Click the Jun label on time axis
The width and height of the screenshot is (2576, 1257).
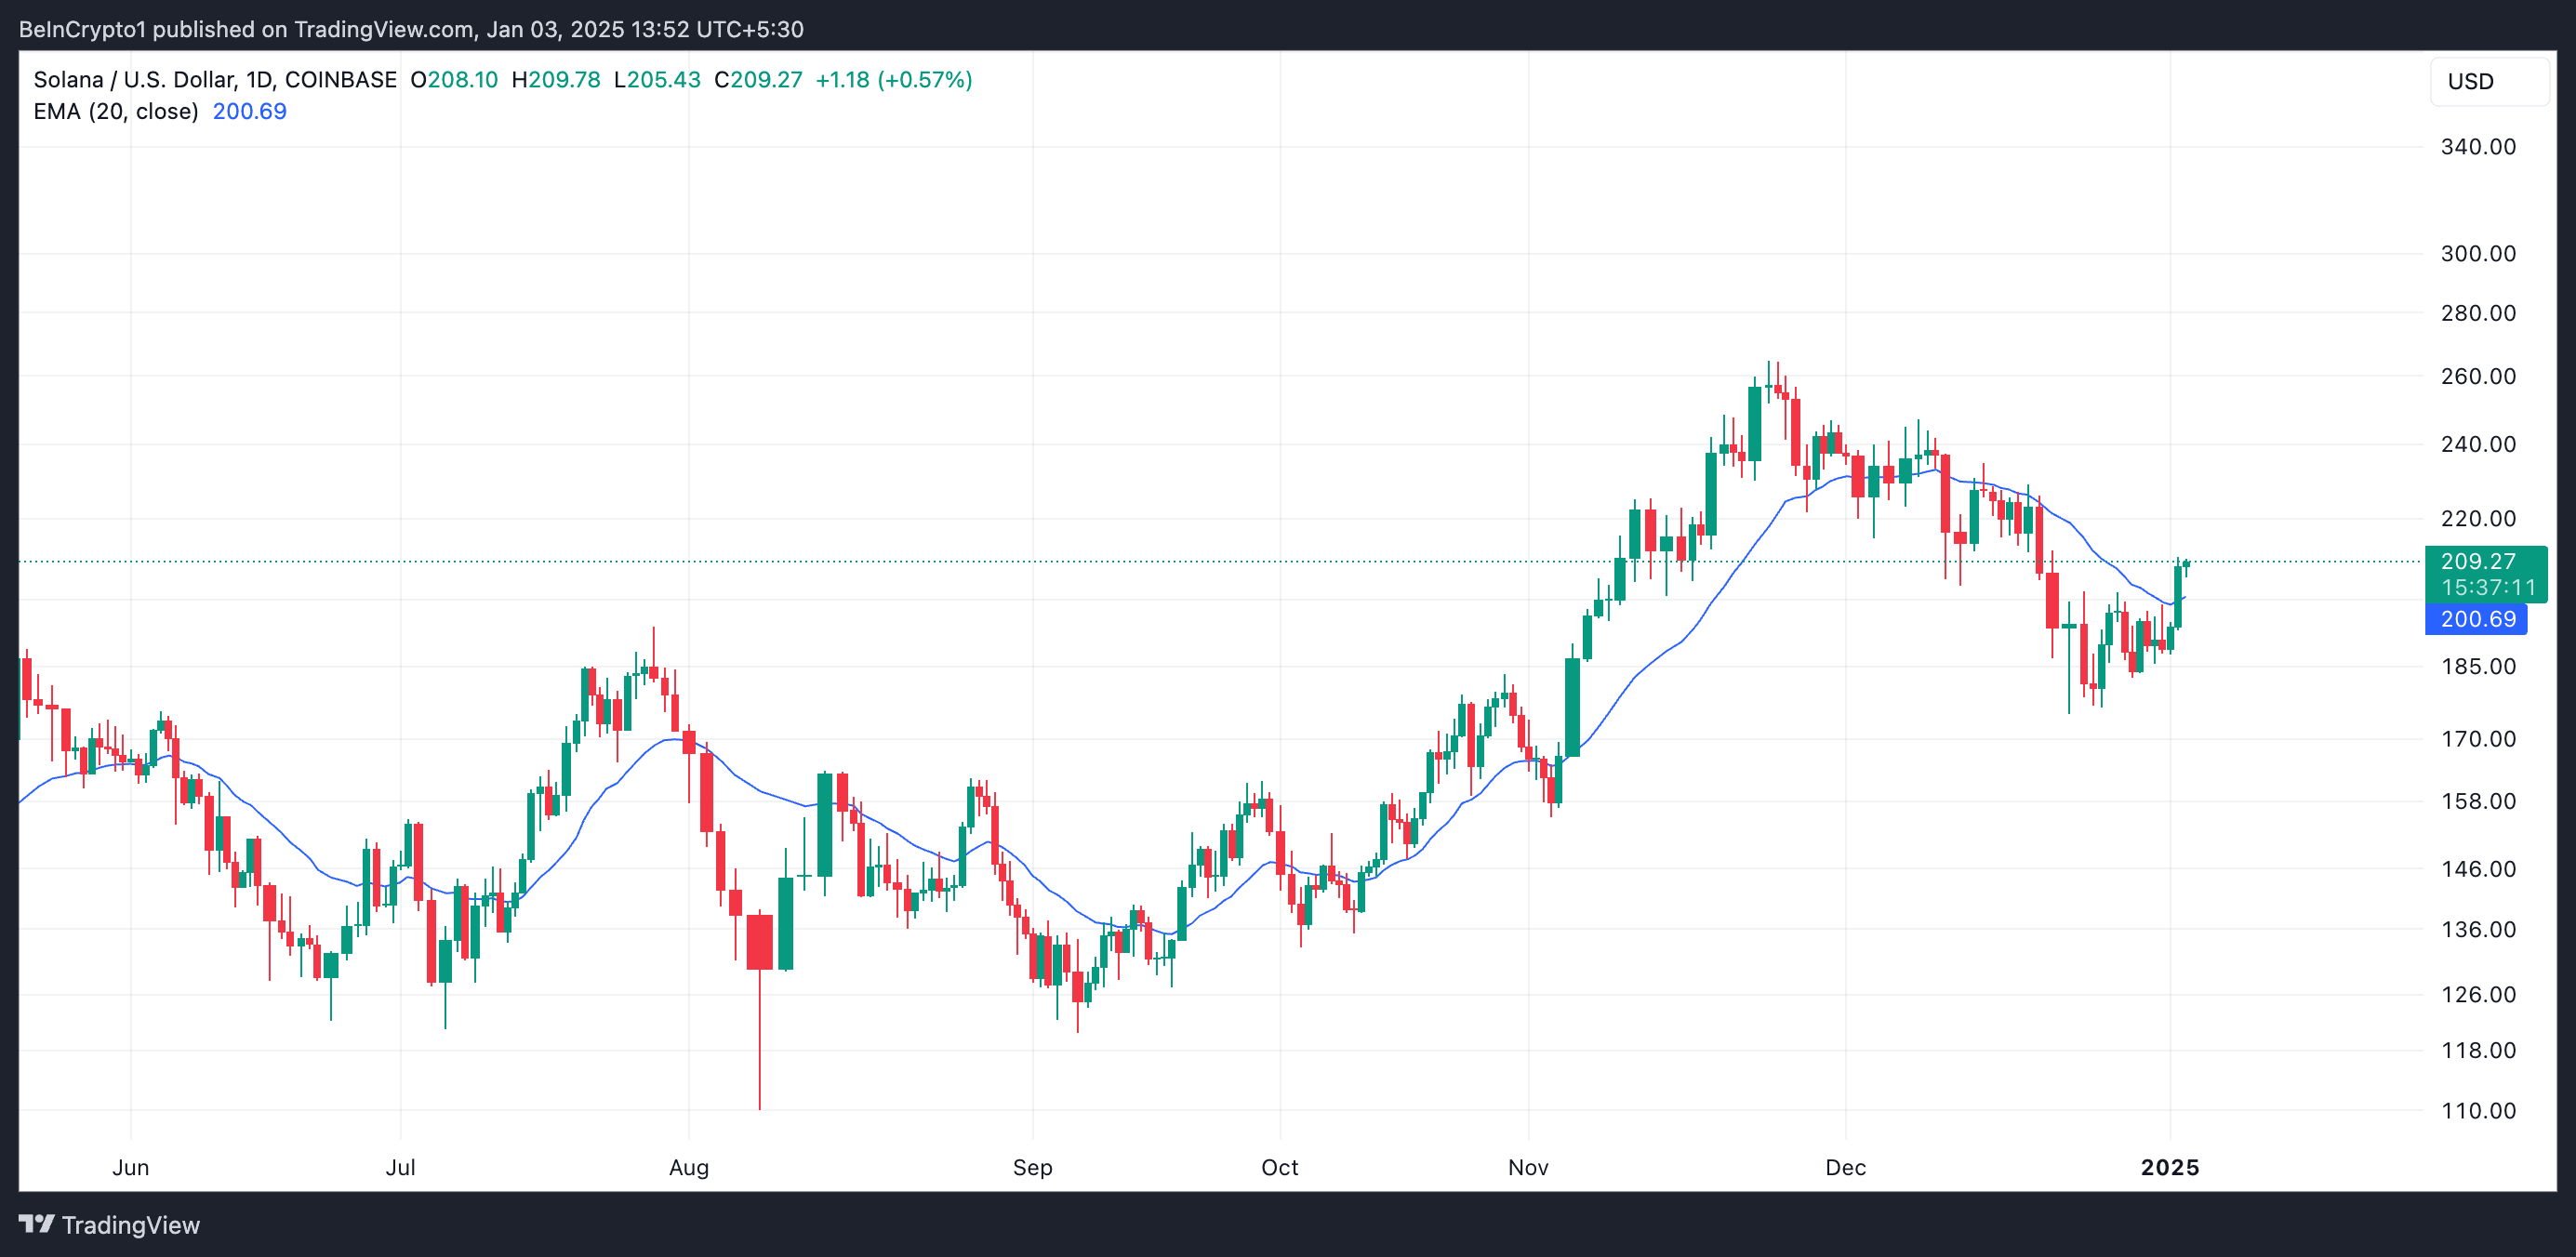coord(130,1167)
